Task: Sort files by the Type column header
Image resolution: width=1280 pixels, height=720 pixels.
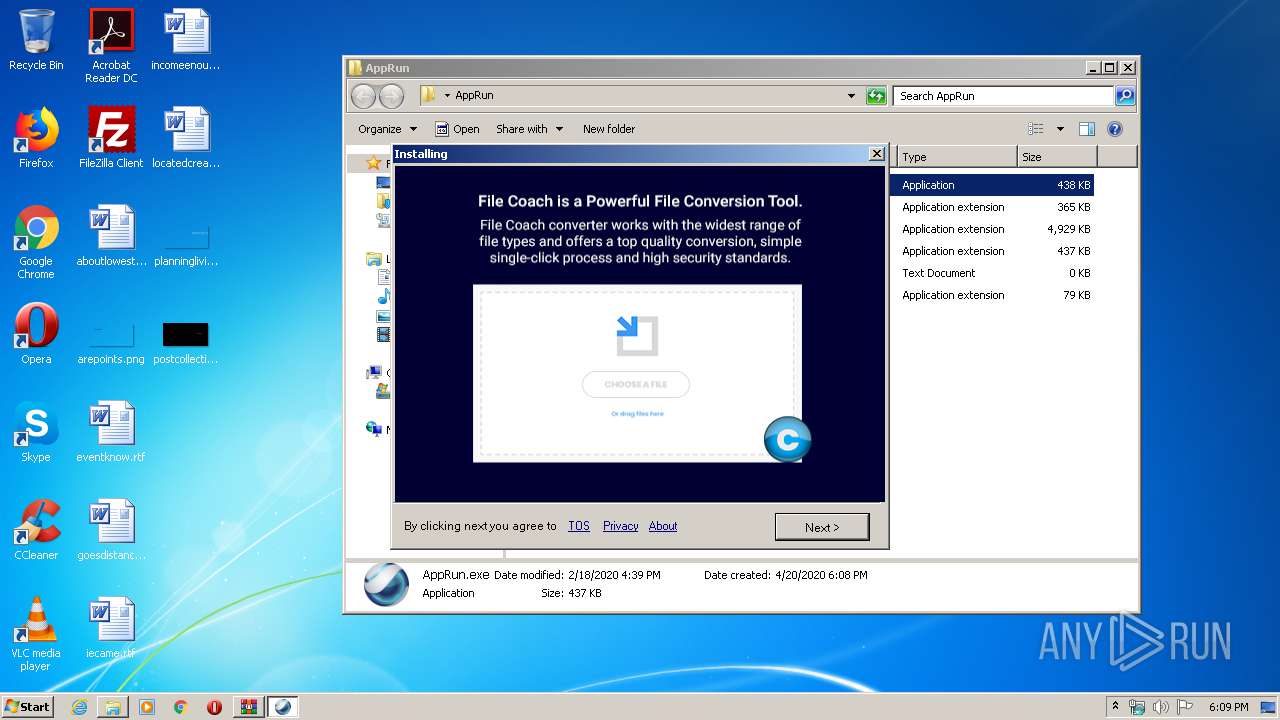Action: pyautogui.click(x=957, y=157)
